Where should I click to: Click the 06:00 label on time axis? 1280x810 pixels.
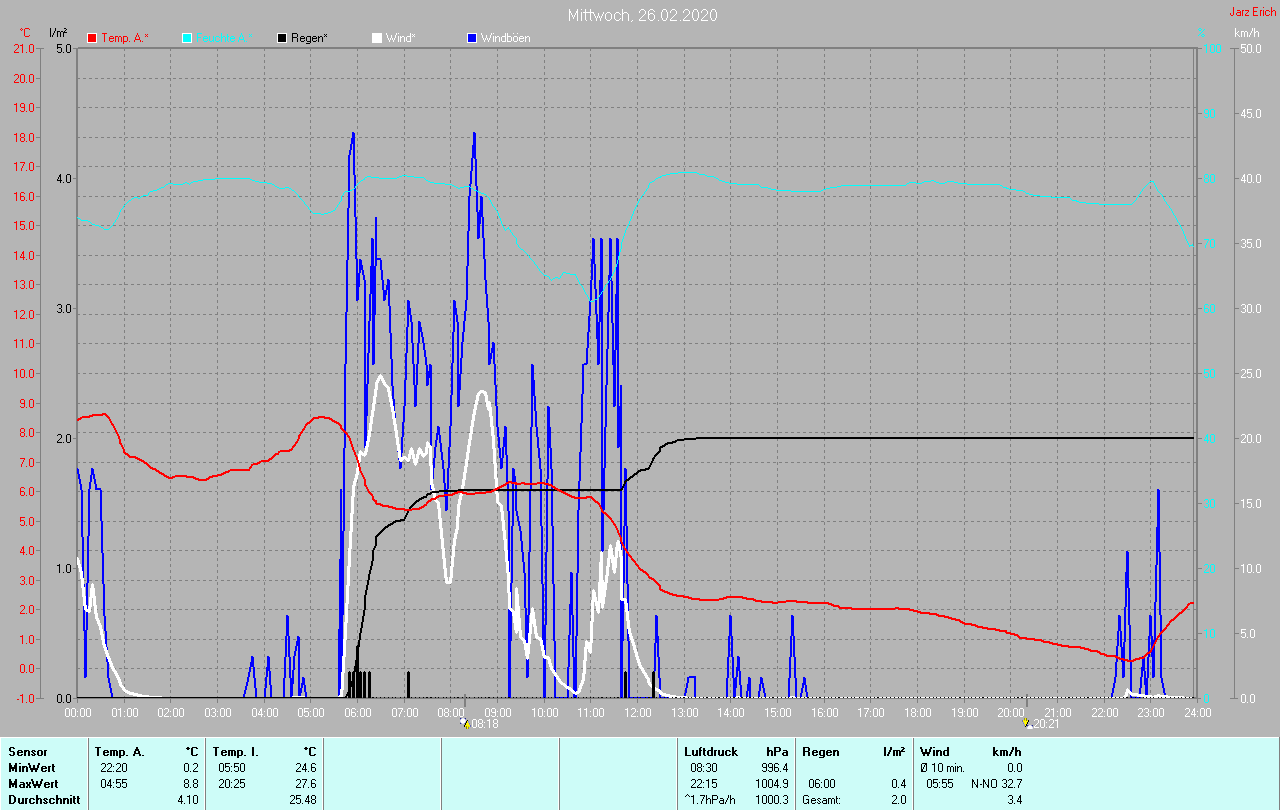pyautogui.click(x=357, y=713)
